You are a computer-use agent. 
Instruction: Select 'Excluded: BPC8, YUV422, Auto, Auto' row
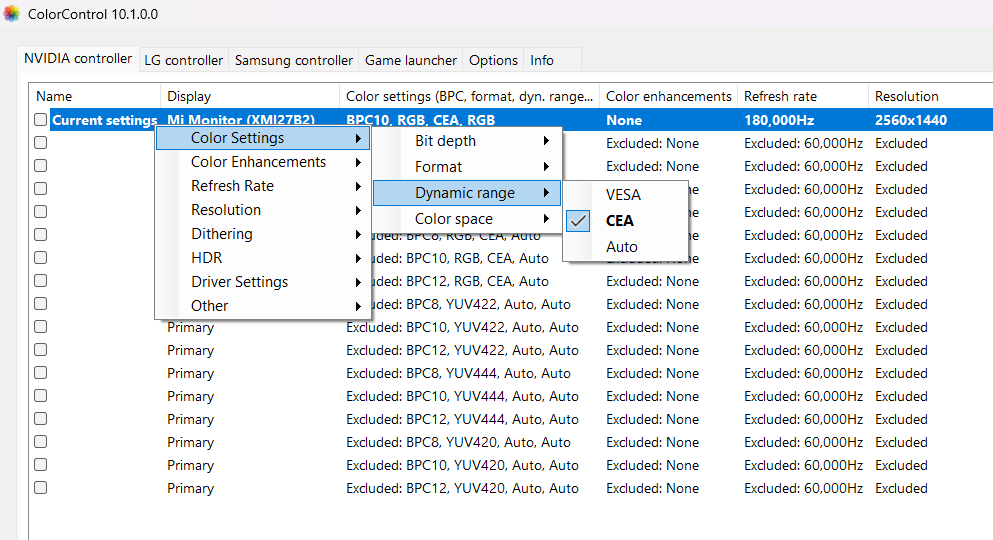click(471, 305)
